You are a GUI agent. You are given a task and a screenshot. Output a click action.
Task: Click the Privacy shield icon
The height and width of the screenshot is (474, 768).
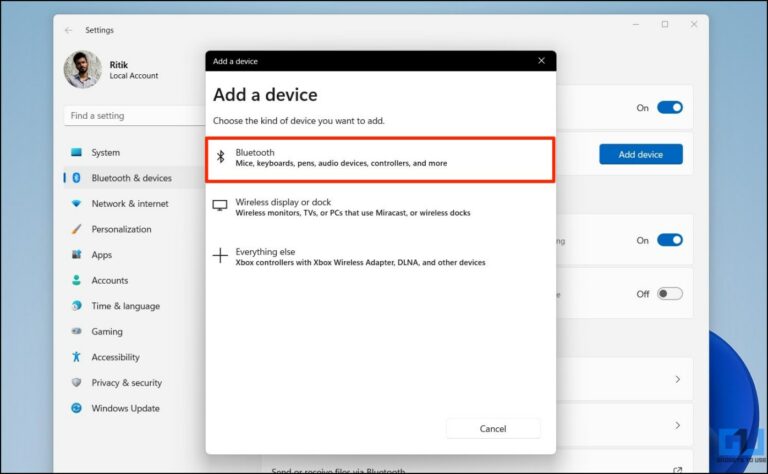tap(76, 382)
